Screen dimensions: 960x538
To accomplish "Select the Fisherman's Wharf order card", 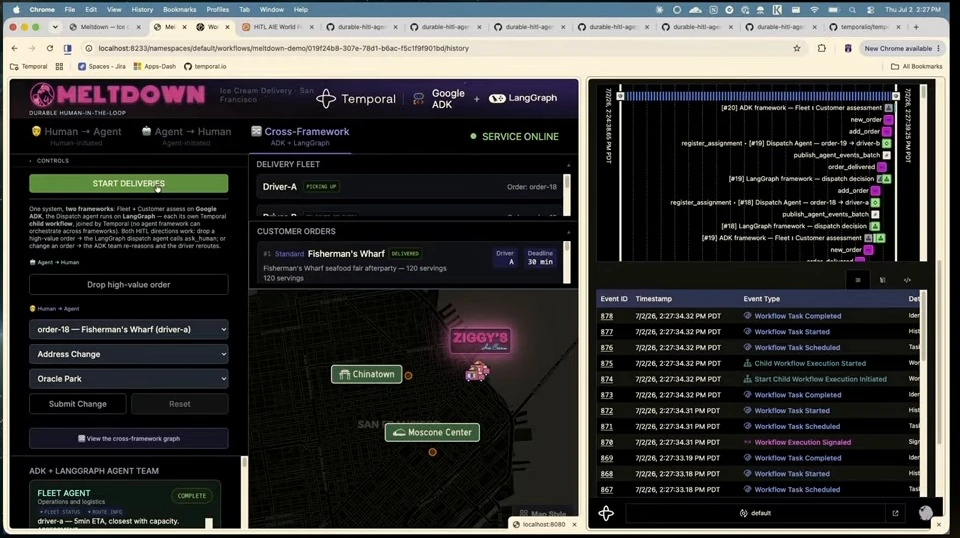I will (409, 264).
